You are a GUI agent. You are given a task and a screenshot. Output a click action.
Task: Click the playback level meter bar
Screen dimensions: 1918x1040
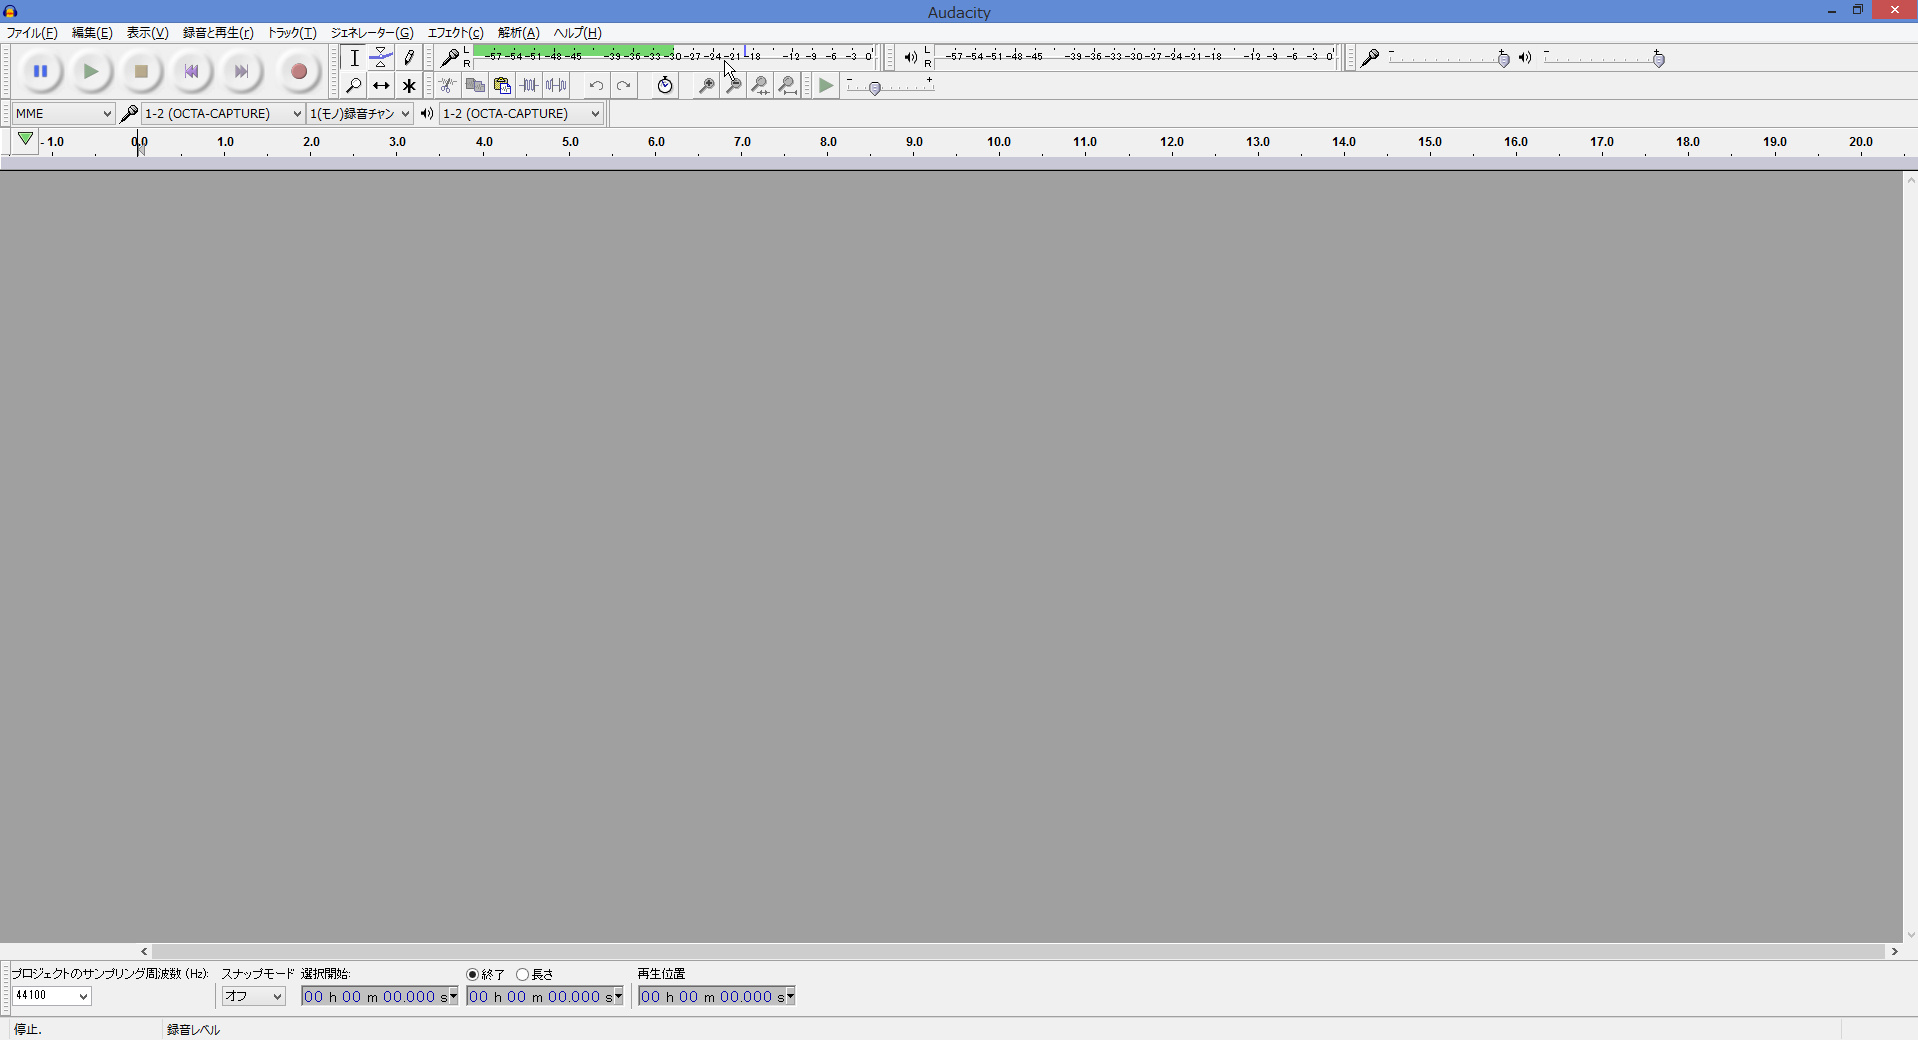click(1135, 56)
